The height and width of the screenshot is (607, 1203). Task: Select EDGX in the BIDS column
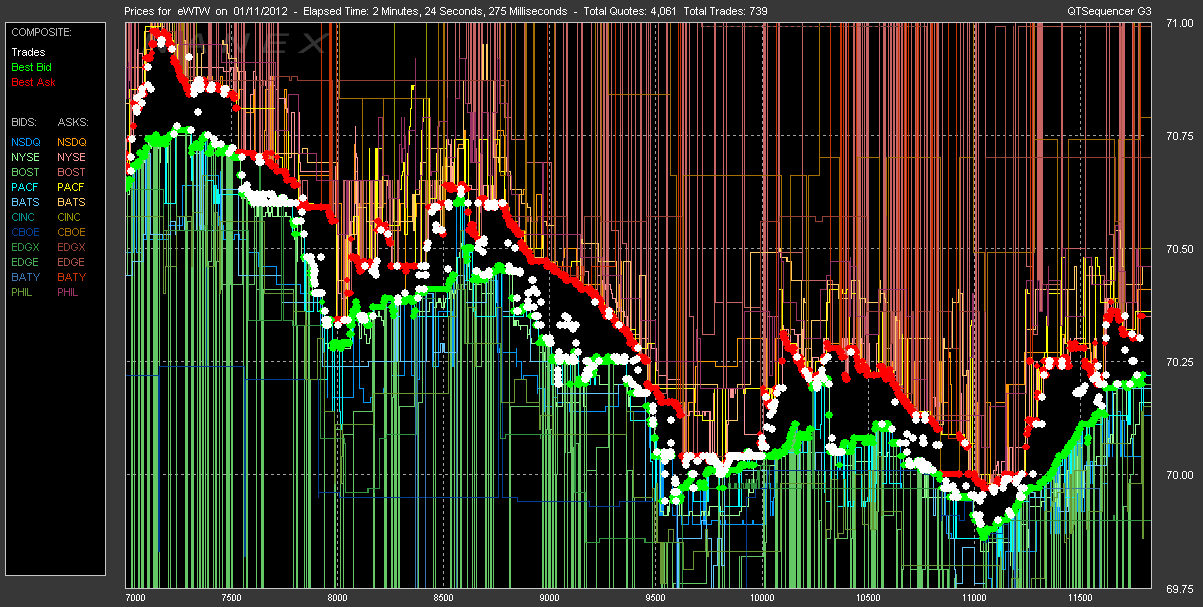click(26, 247)
